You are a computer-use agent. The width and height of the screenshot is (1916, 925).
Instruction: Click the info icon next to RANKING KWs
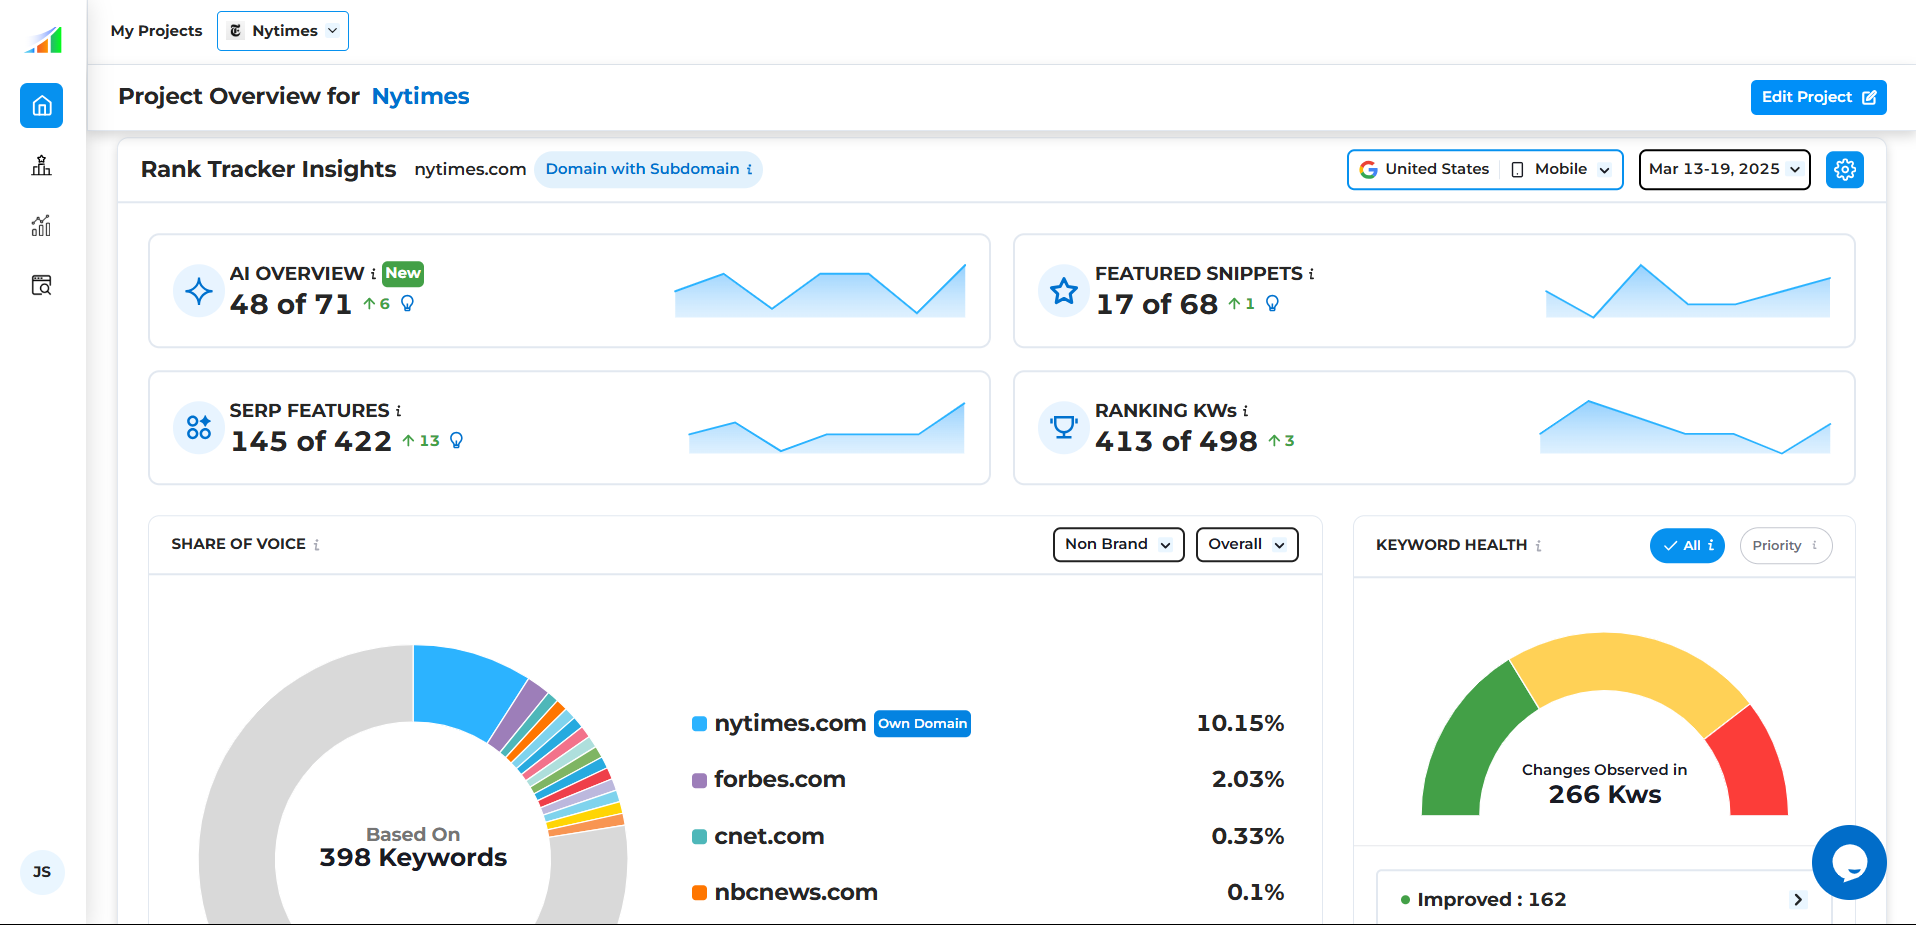coord(1245,411)
